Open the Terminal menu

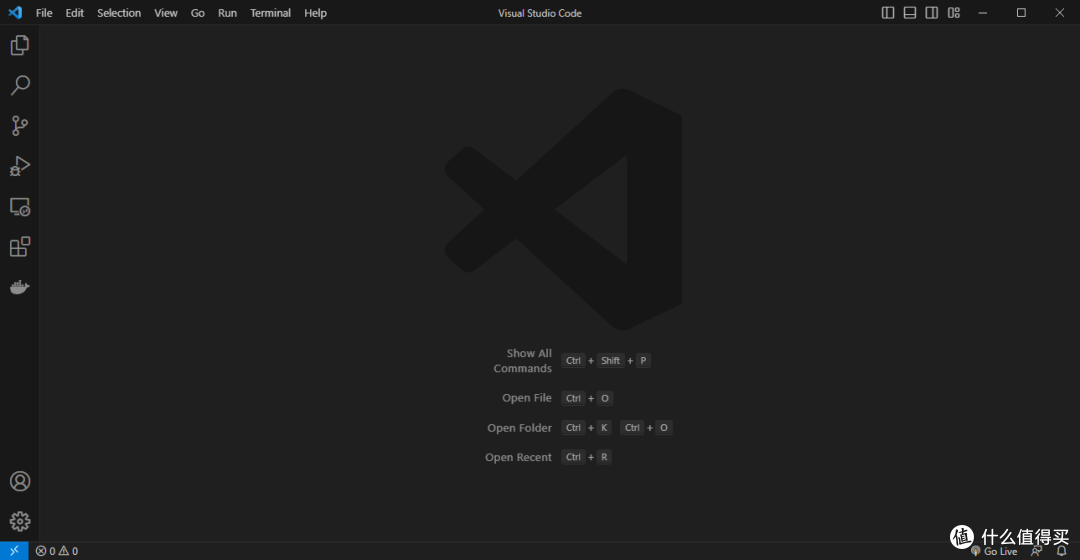tap(270, 13)
